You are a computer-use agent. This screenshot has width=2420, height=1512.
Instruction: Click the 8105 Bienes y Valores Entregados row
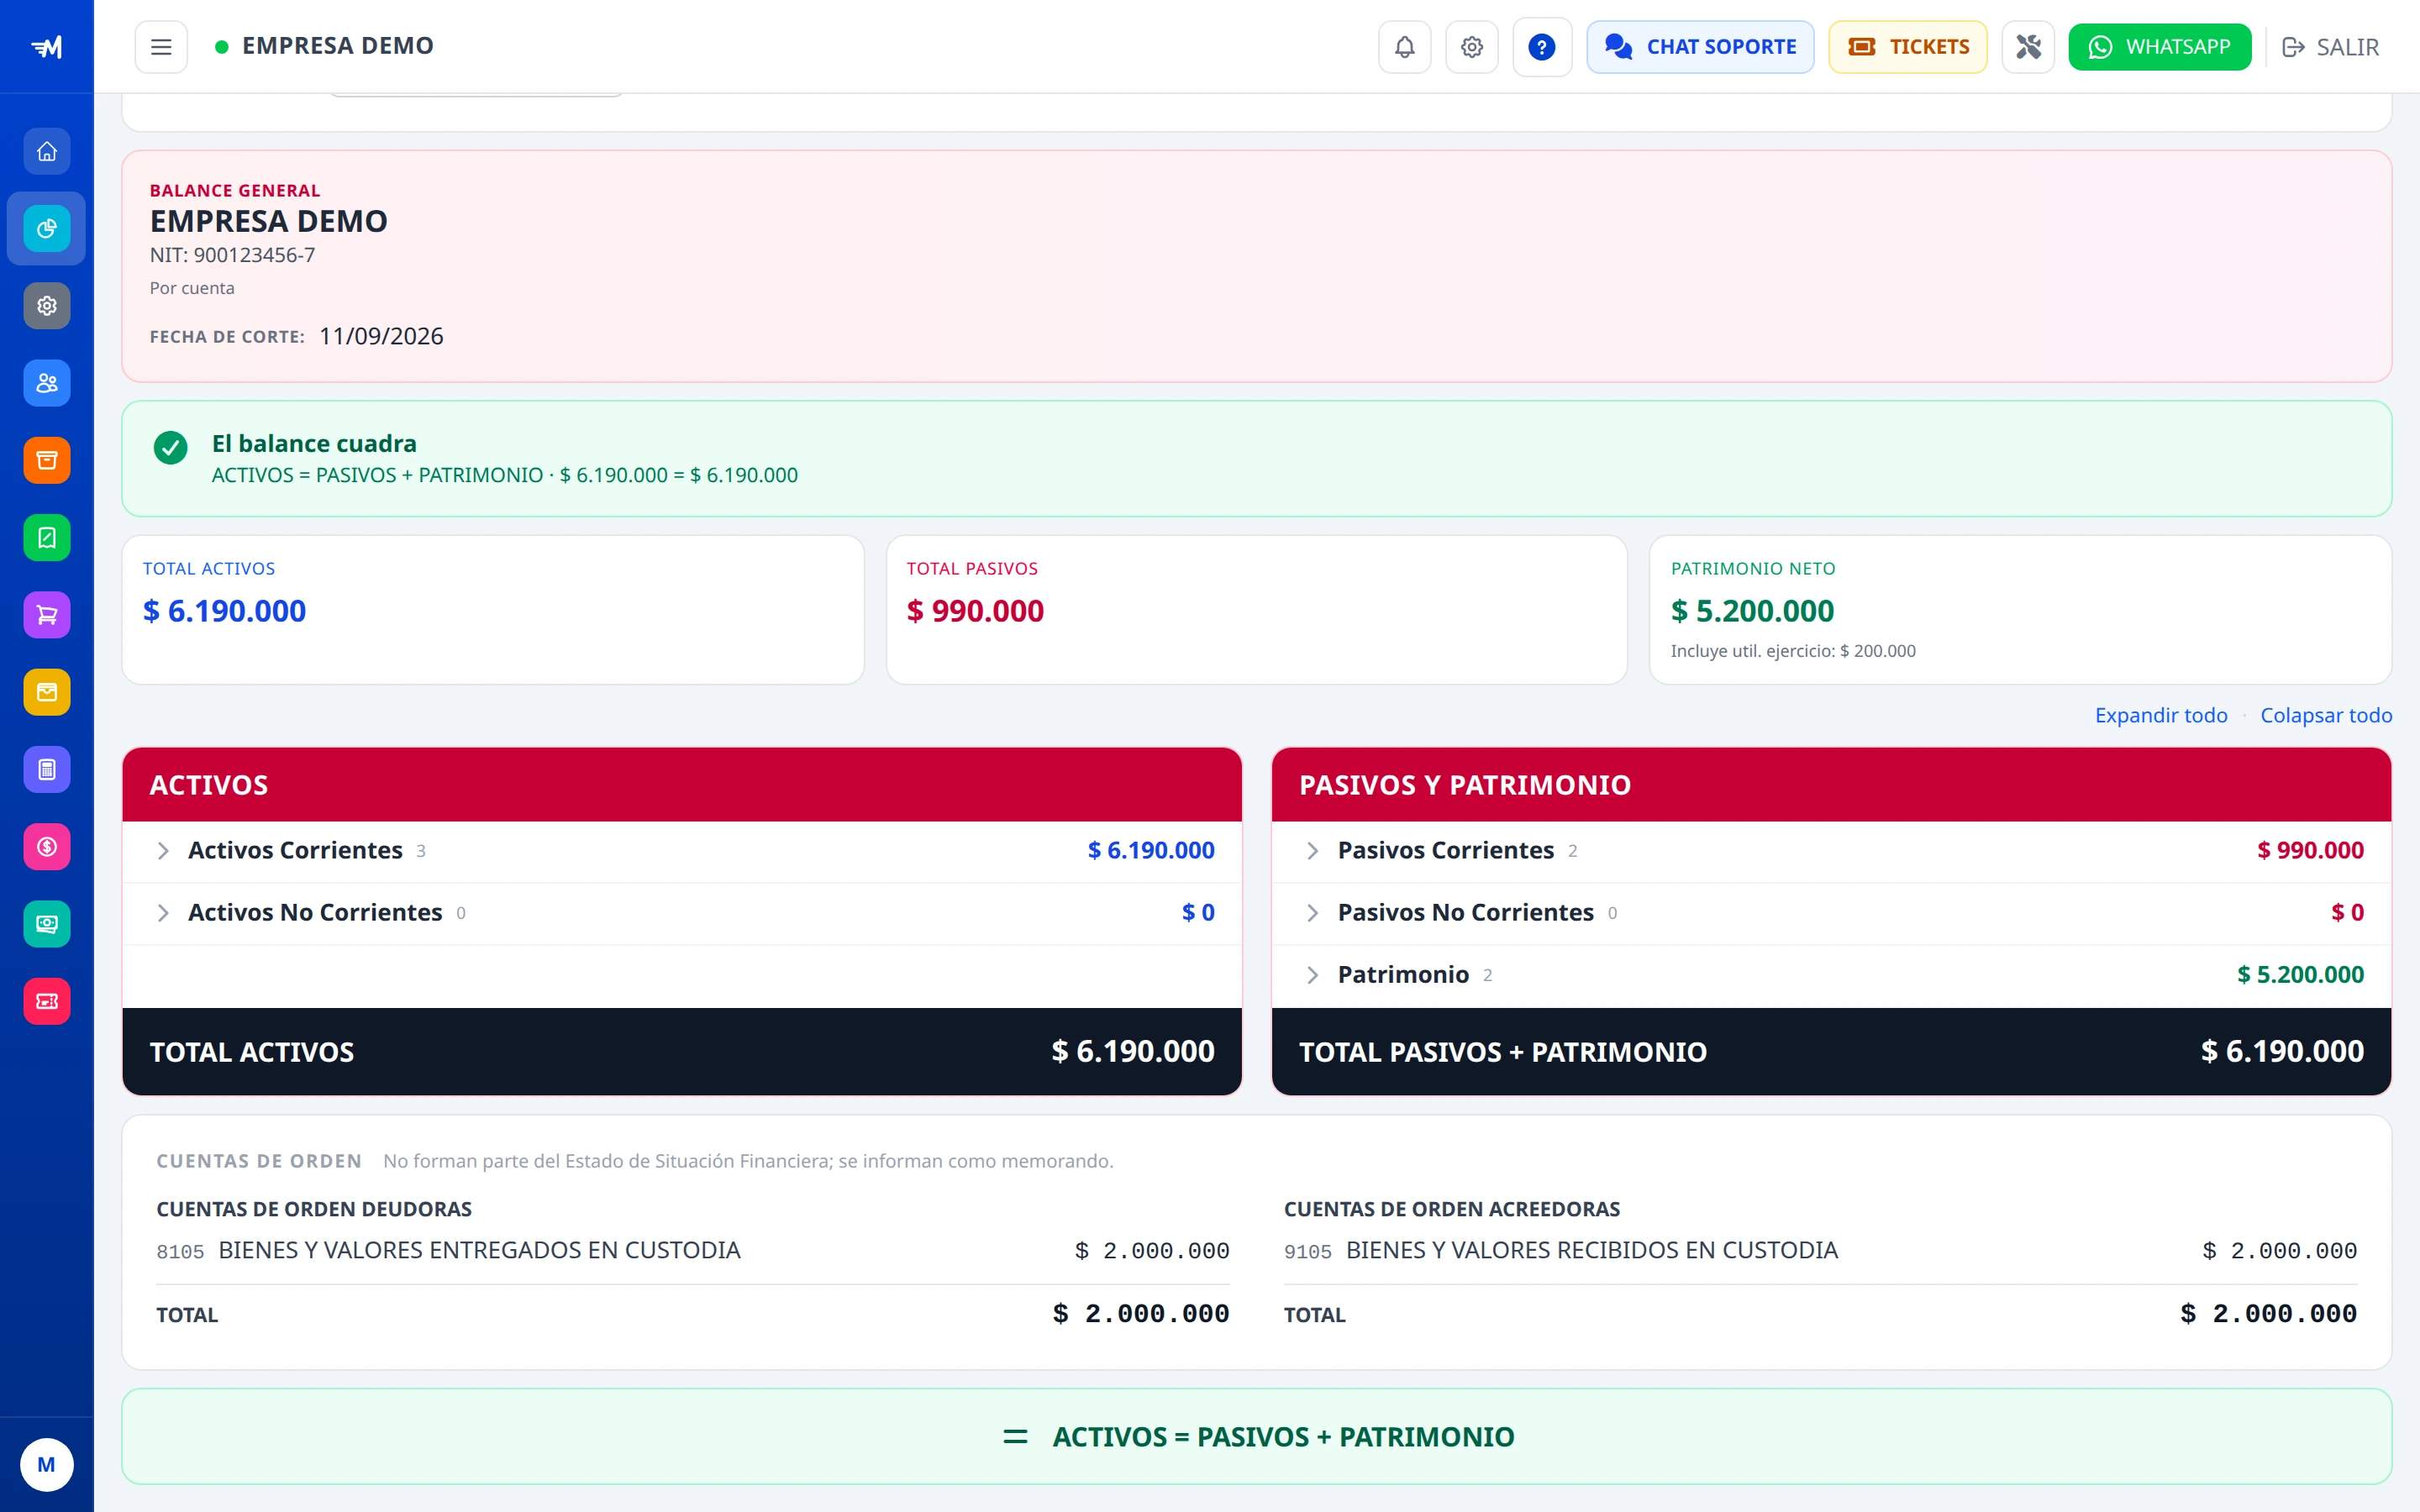(692, 1251)
